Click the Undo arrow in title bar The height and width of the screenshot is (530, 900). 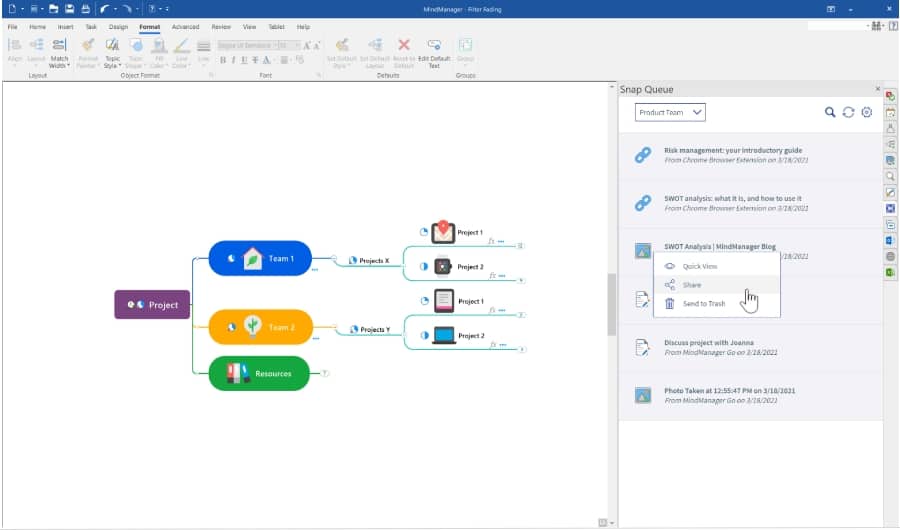105,9
